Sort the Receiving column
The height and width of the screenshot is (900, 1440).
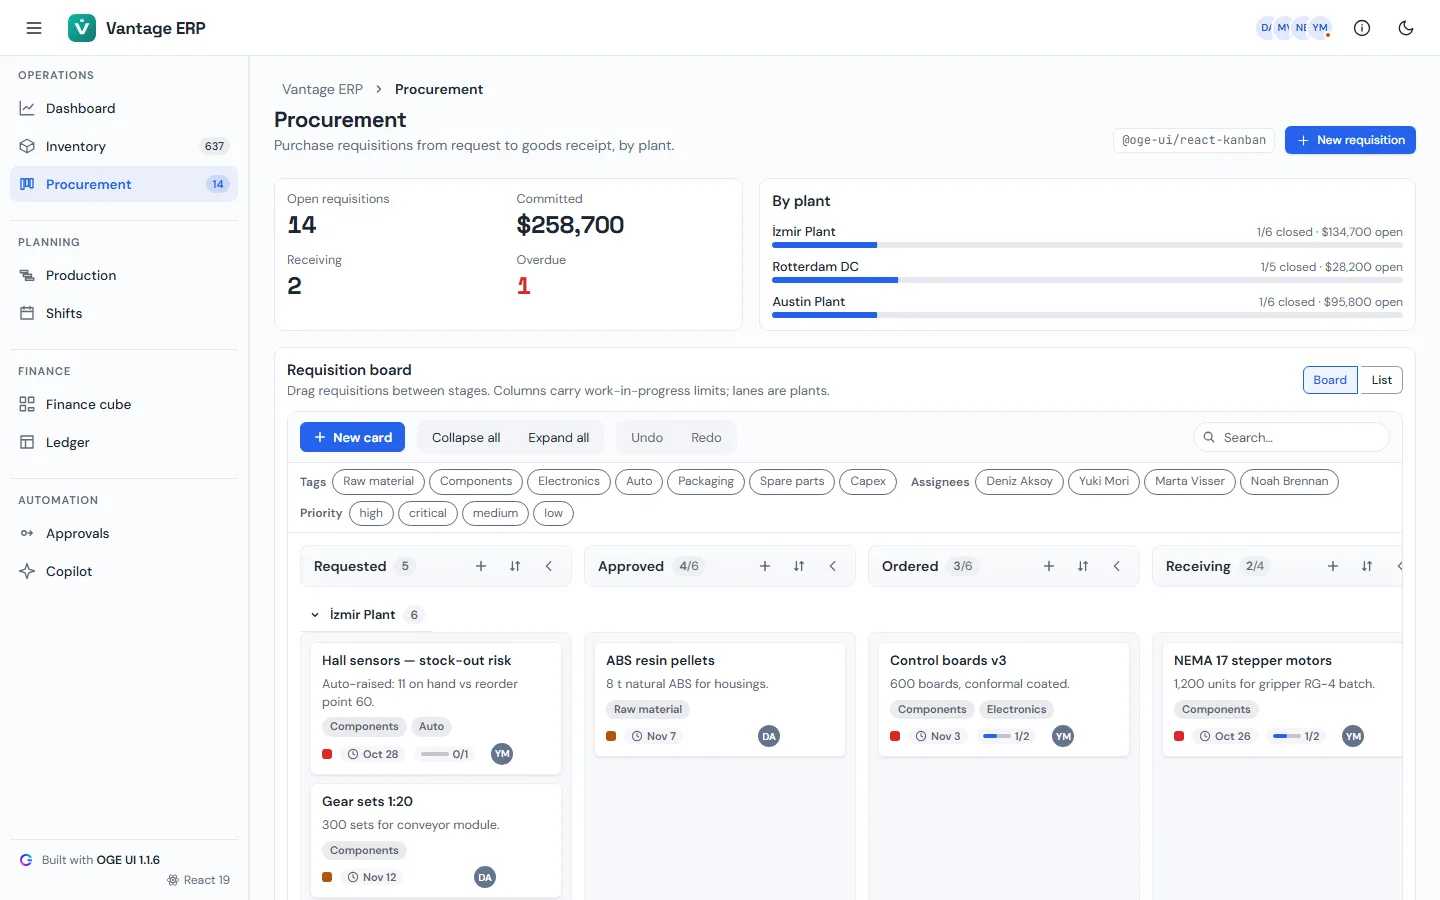(1367, 566)
